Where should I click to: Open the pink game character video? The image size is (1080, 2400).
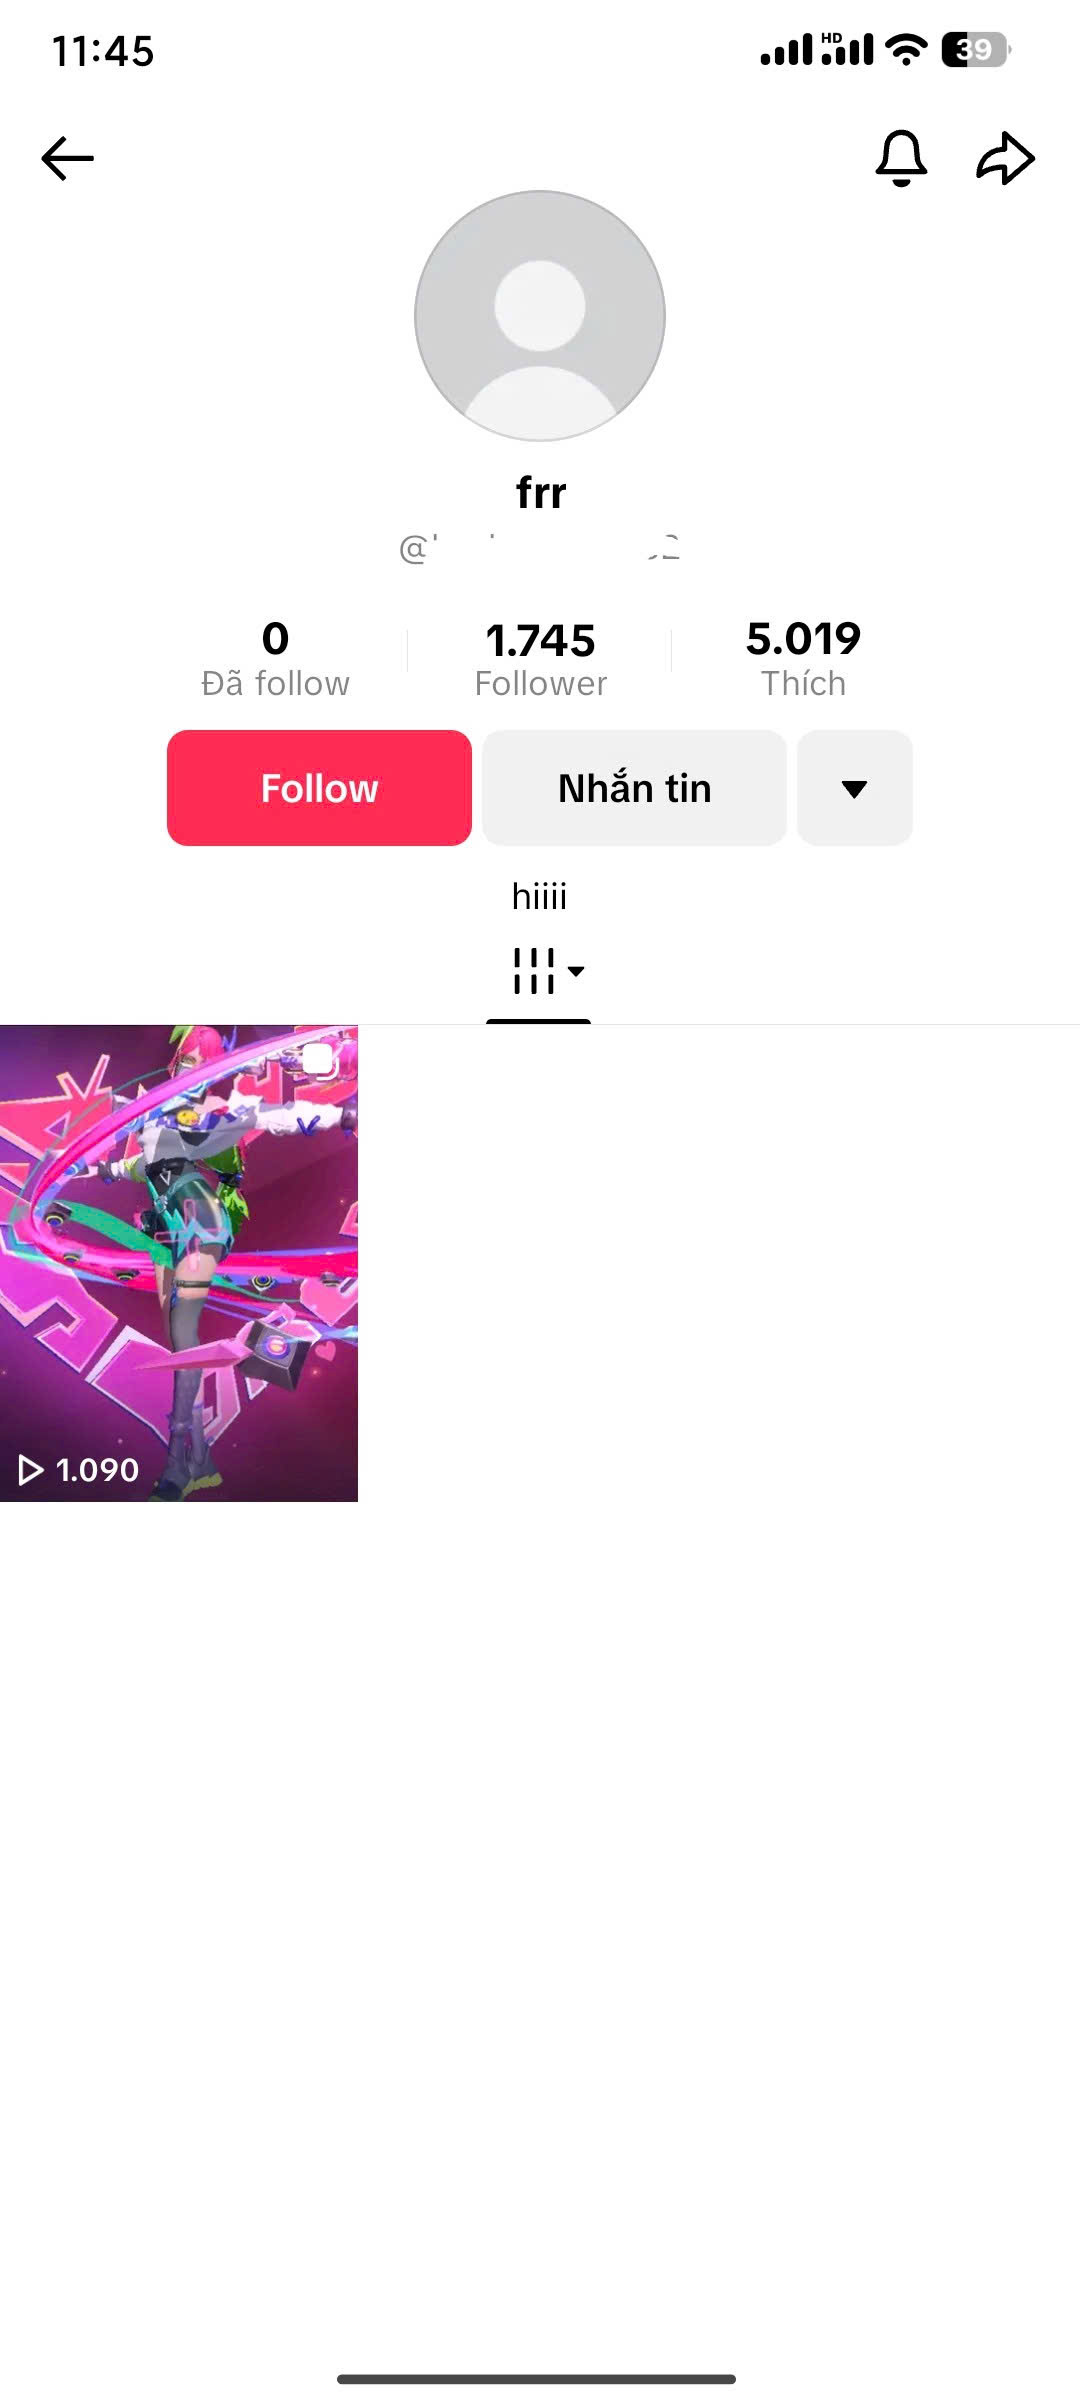(179, 1263)
